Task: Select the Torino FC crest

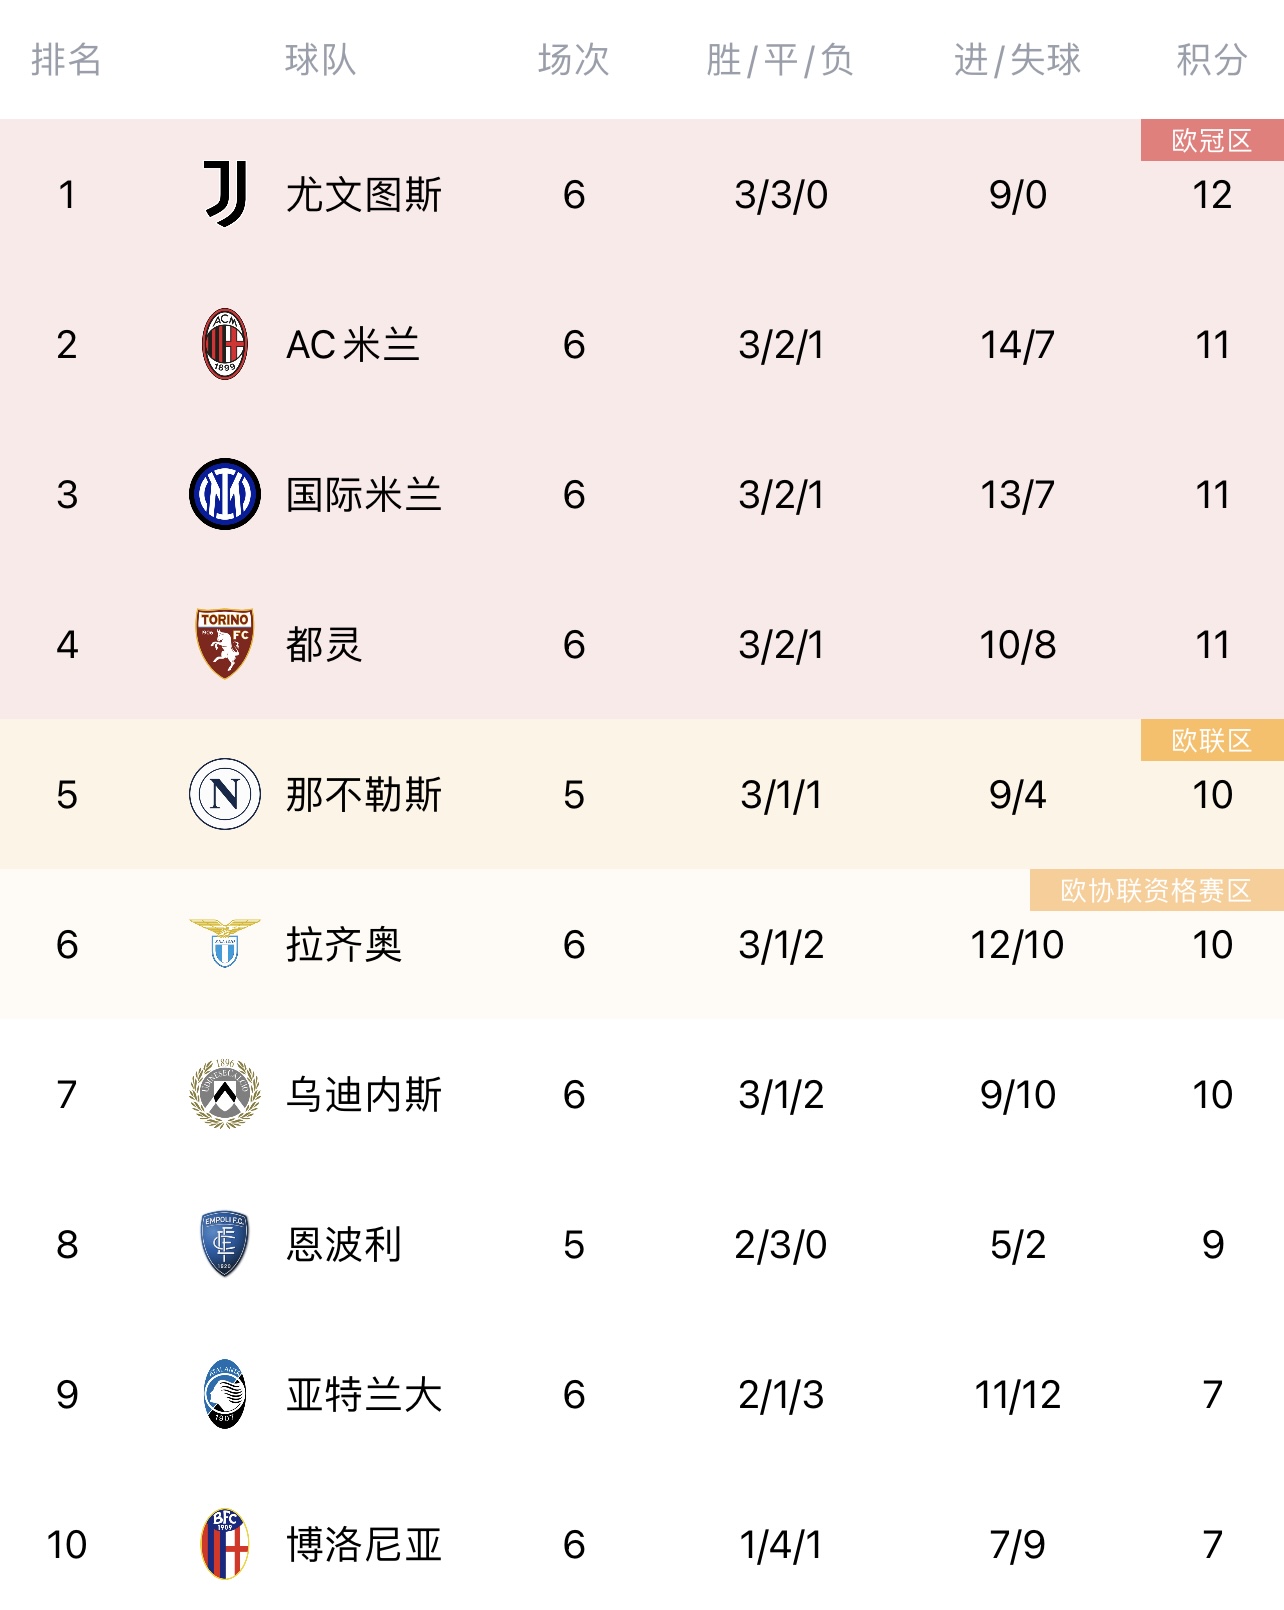Action: (225, 644)
